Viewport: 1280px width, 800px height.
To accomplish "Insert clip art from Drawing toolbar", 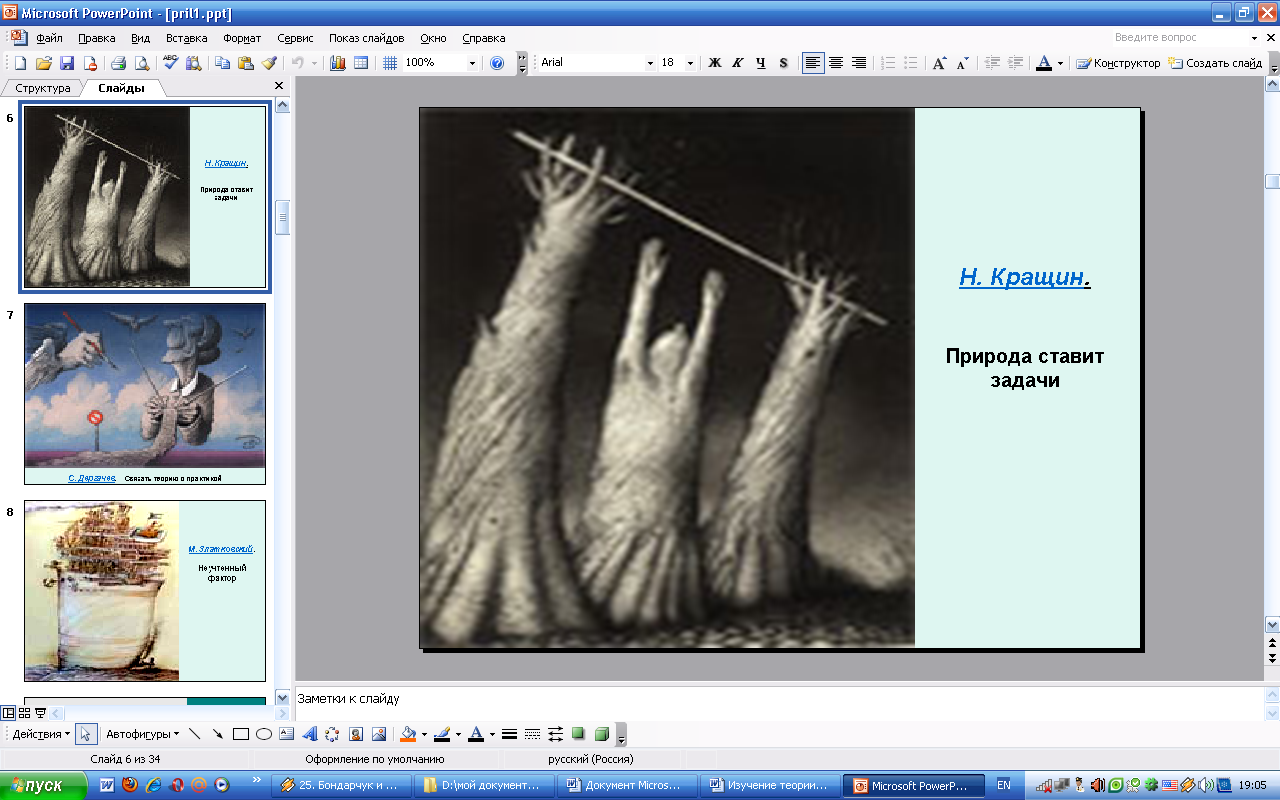I will (x=355, y=734).
